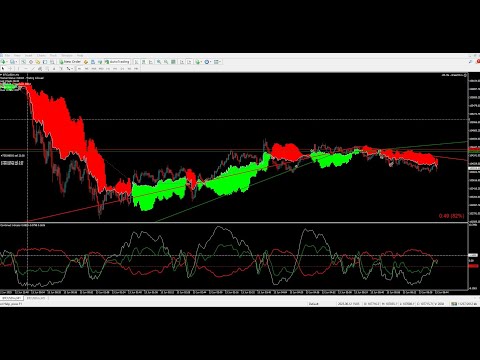Viewport: 480px width, 360px height.
Task: Expand the Indicators dropdown arrow
Action: tap(202, 62)
